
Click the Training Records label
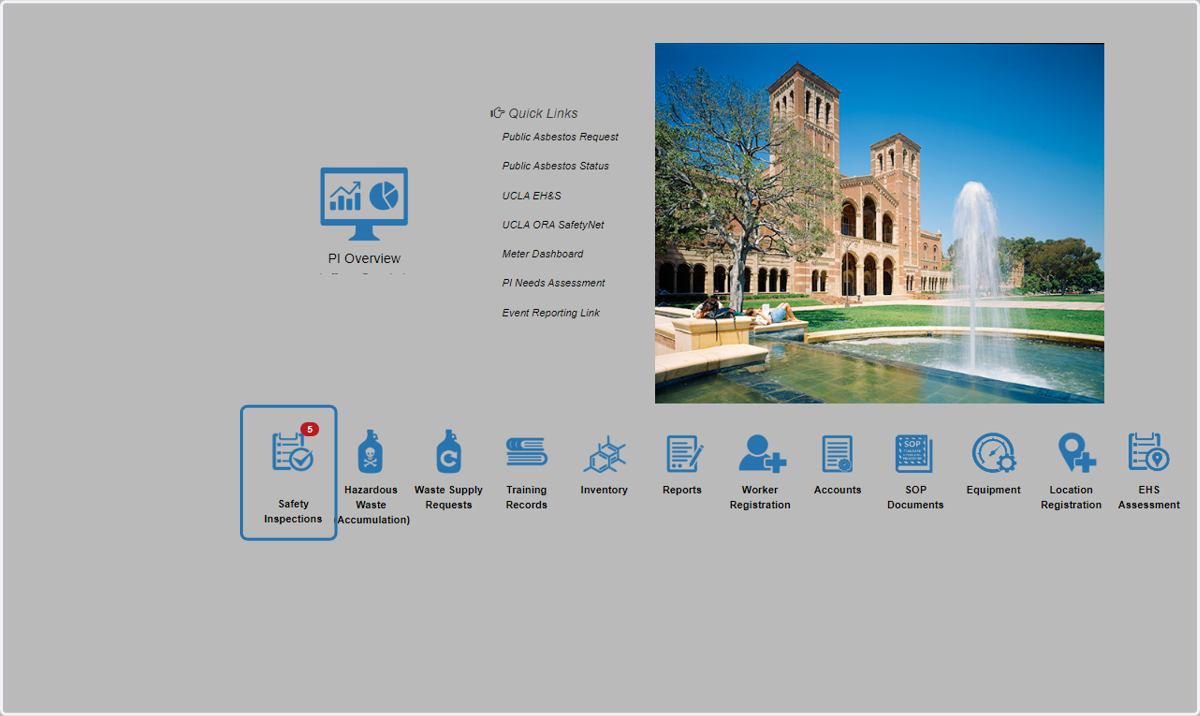pos(526,497)
